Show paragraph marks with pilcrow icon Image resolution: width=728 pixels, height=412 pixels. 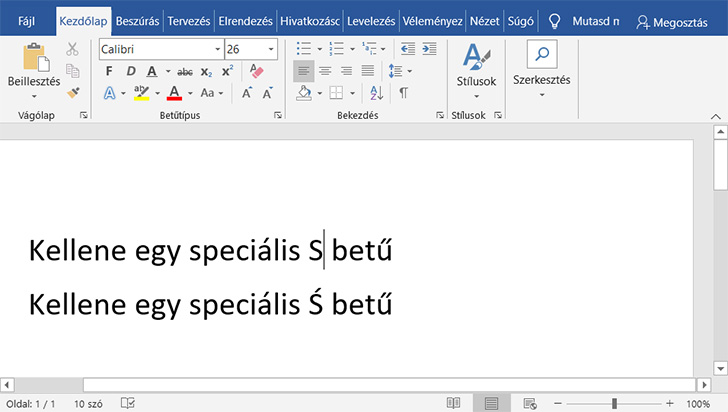[x=403, y=93]
